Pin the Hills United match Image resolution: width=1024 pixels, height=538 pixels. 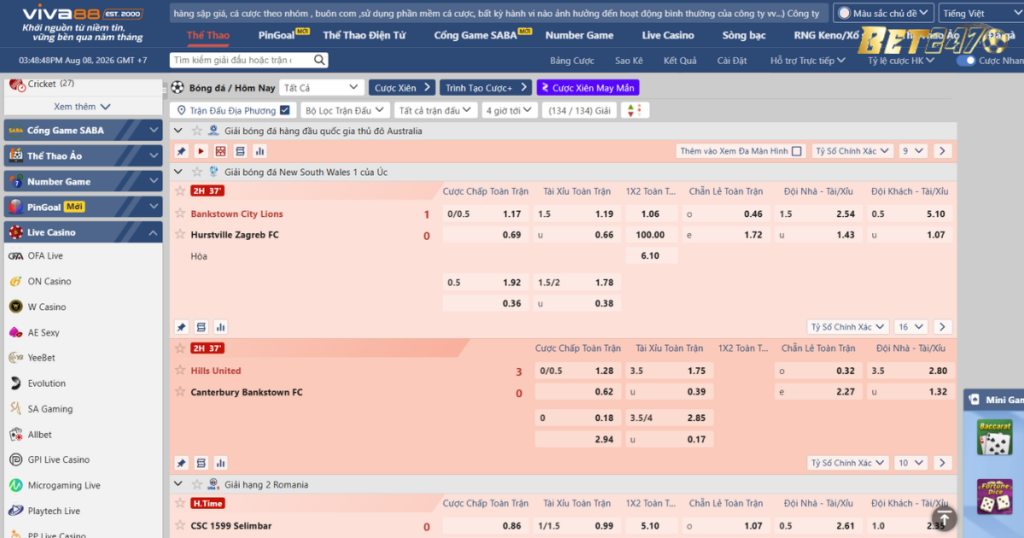pos(182,463)
